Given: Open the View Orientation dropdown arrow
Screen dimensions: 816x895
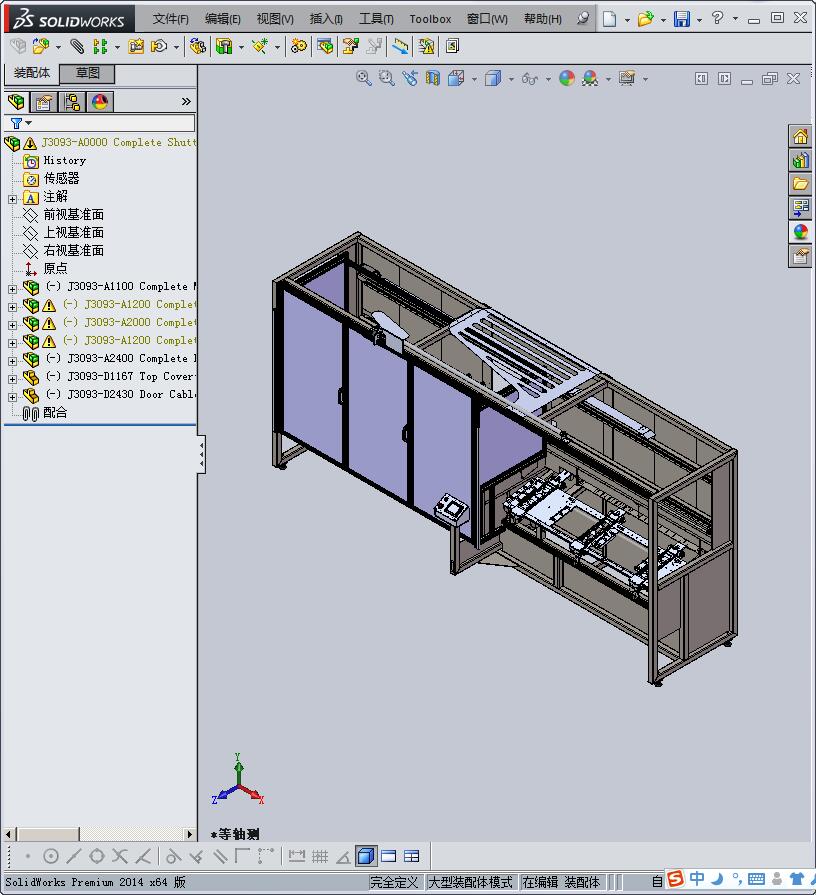Looking at the screenshot, I should pos(474,79).
